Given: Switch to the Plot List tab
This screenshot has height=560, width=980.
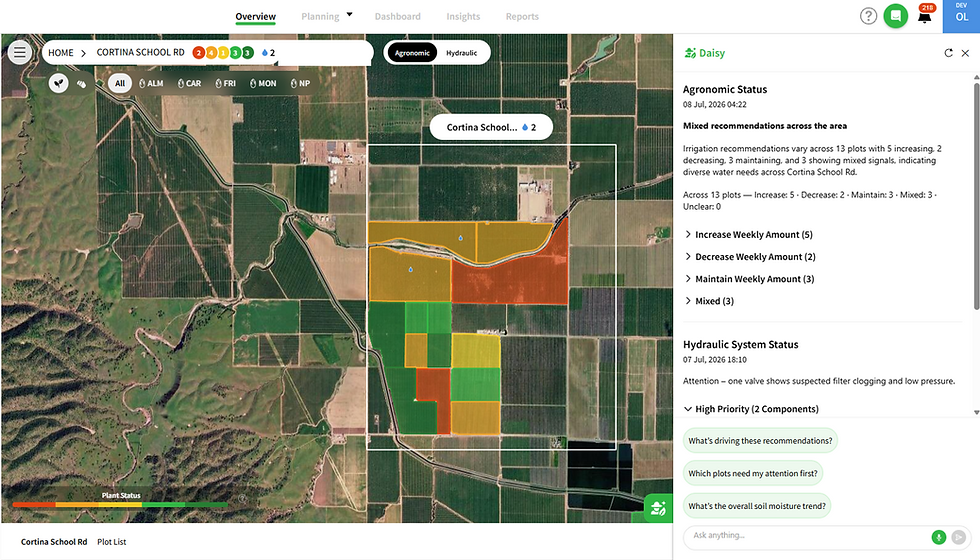Looking at the screenshot, I should [111, 542].
